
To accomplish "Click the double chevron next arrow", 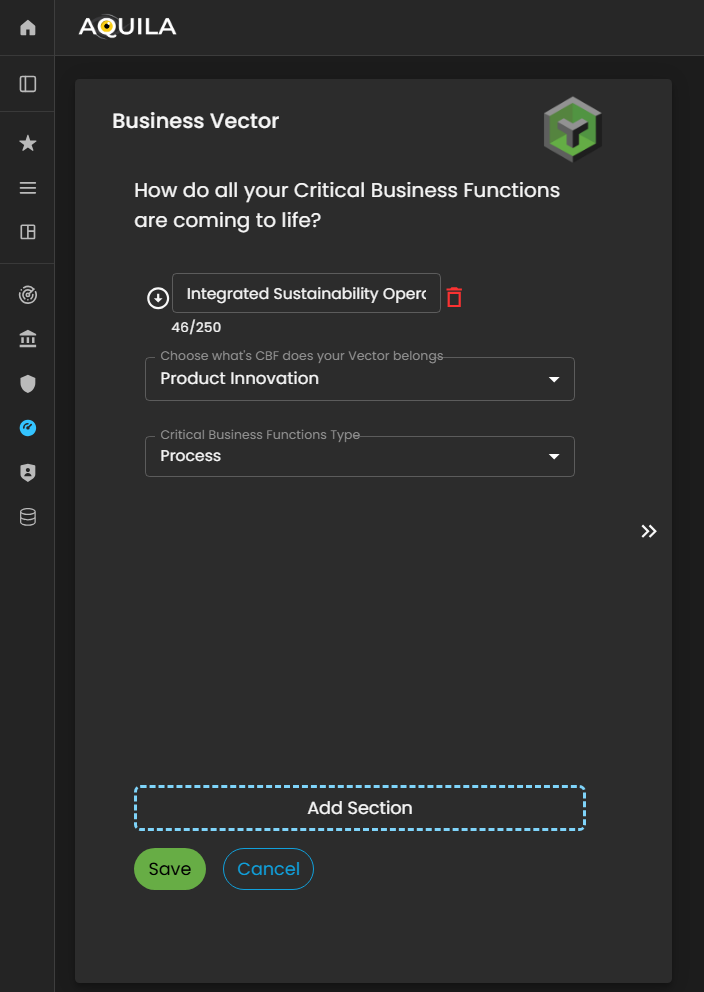I will point(649,531).
